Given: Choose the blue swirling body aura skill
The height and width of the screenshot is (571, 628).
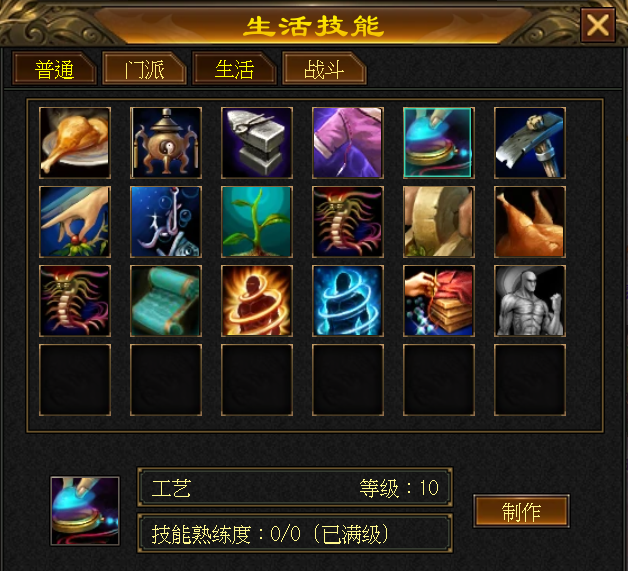Looking at the screenshot, I should pyautogui.click(x=348, y=300).
